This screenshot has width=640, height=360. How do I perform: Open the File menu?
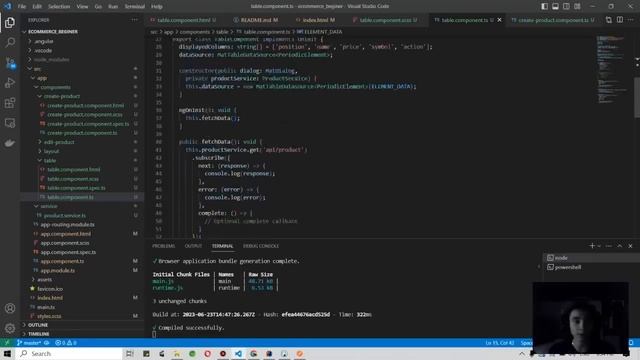[x=22, y=7]
